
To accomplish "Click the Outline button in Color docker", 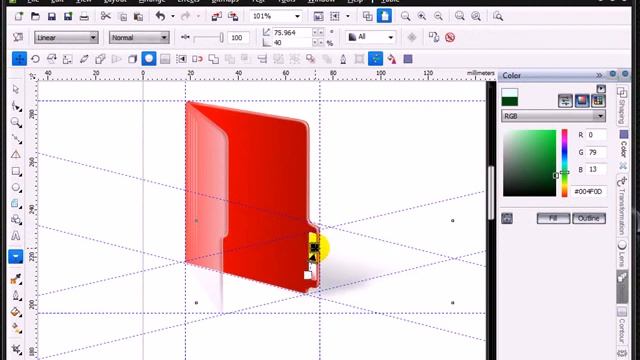I will point(589,218).
